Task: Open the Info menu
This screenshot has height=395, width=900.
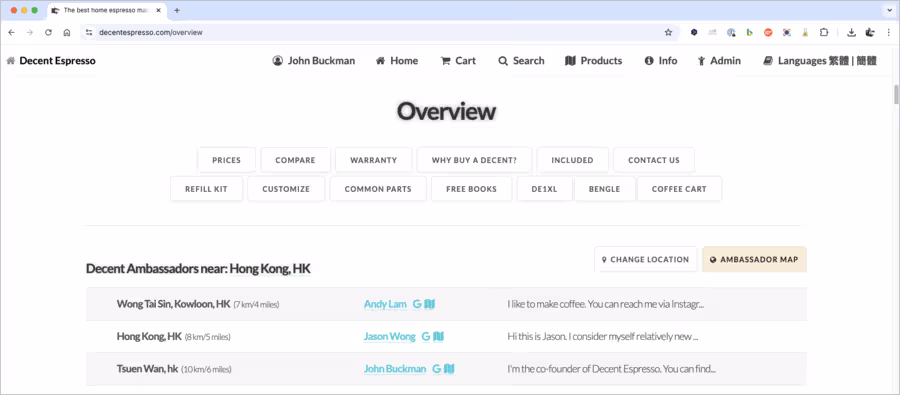Action: tap(661, 61)
